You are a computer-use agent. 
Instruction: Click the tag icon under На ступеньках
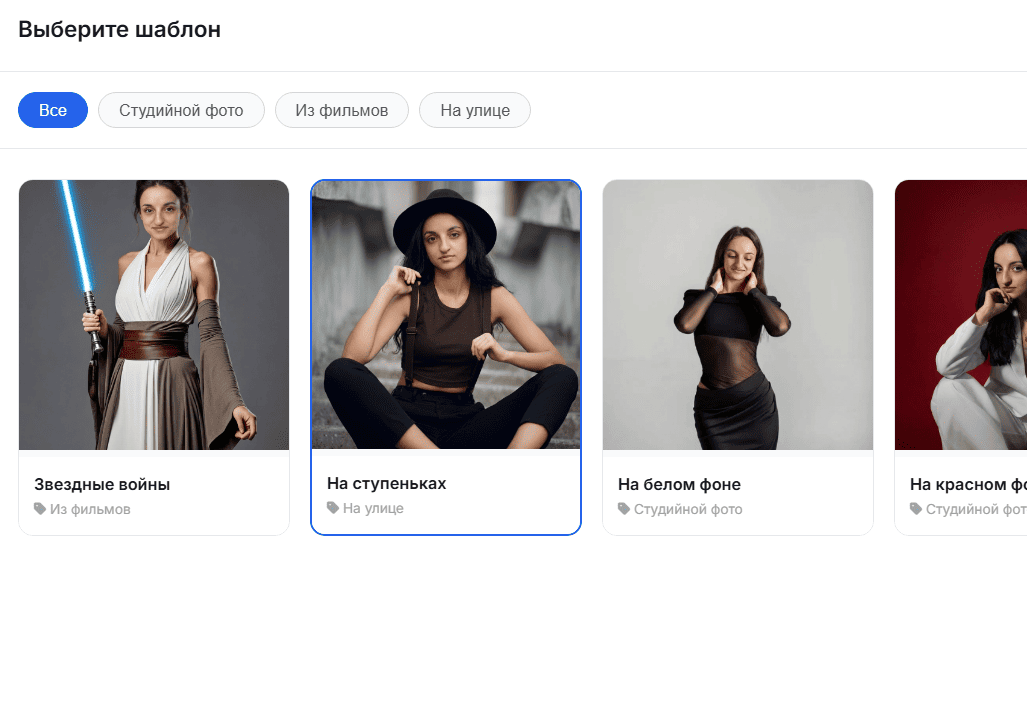(333, 508)
